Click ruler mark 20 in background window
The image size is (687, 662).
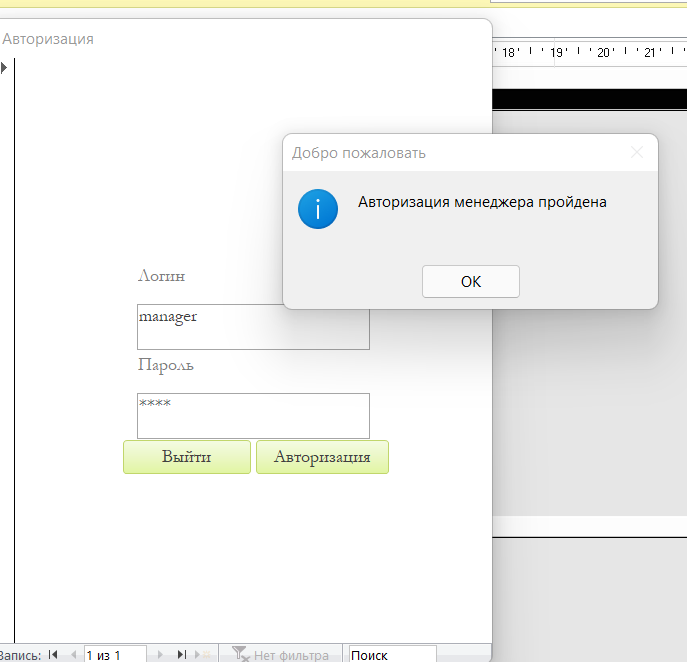[x=603, y=53]
